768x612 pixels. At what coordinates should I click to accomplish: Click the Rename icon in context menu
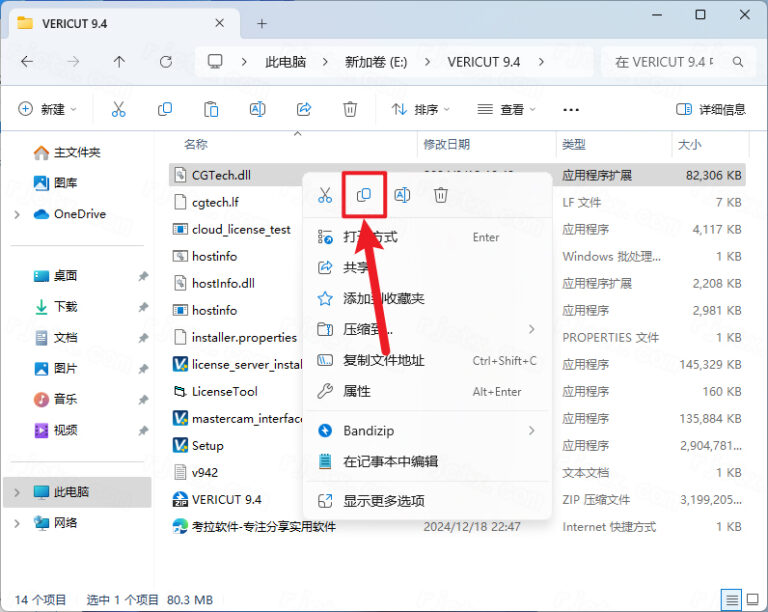tap(402, 195)
